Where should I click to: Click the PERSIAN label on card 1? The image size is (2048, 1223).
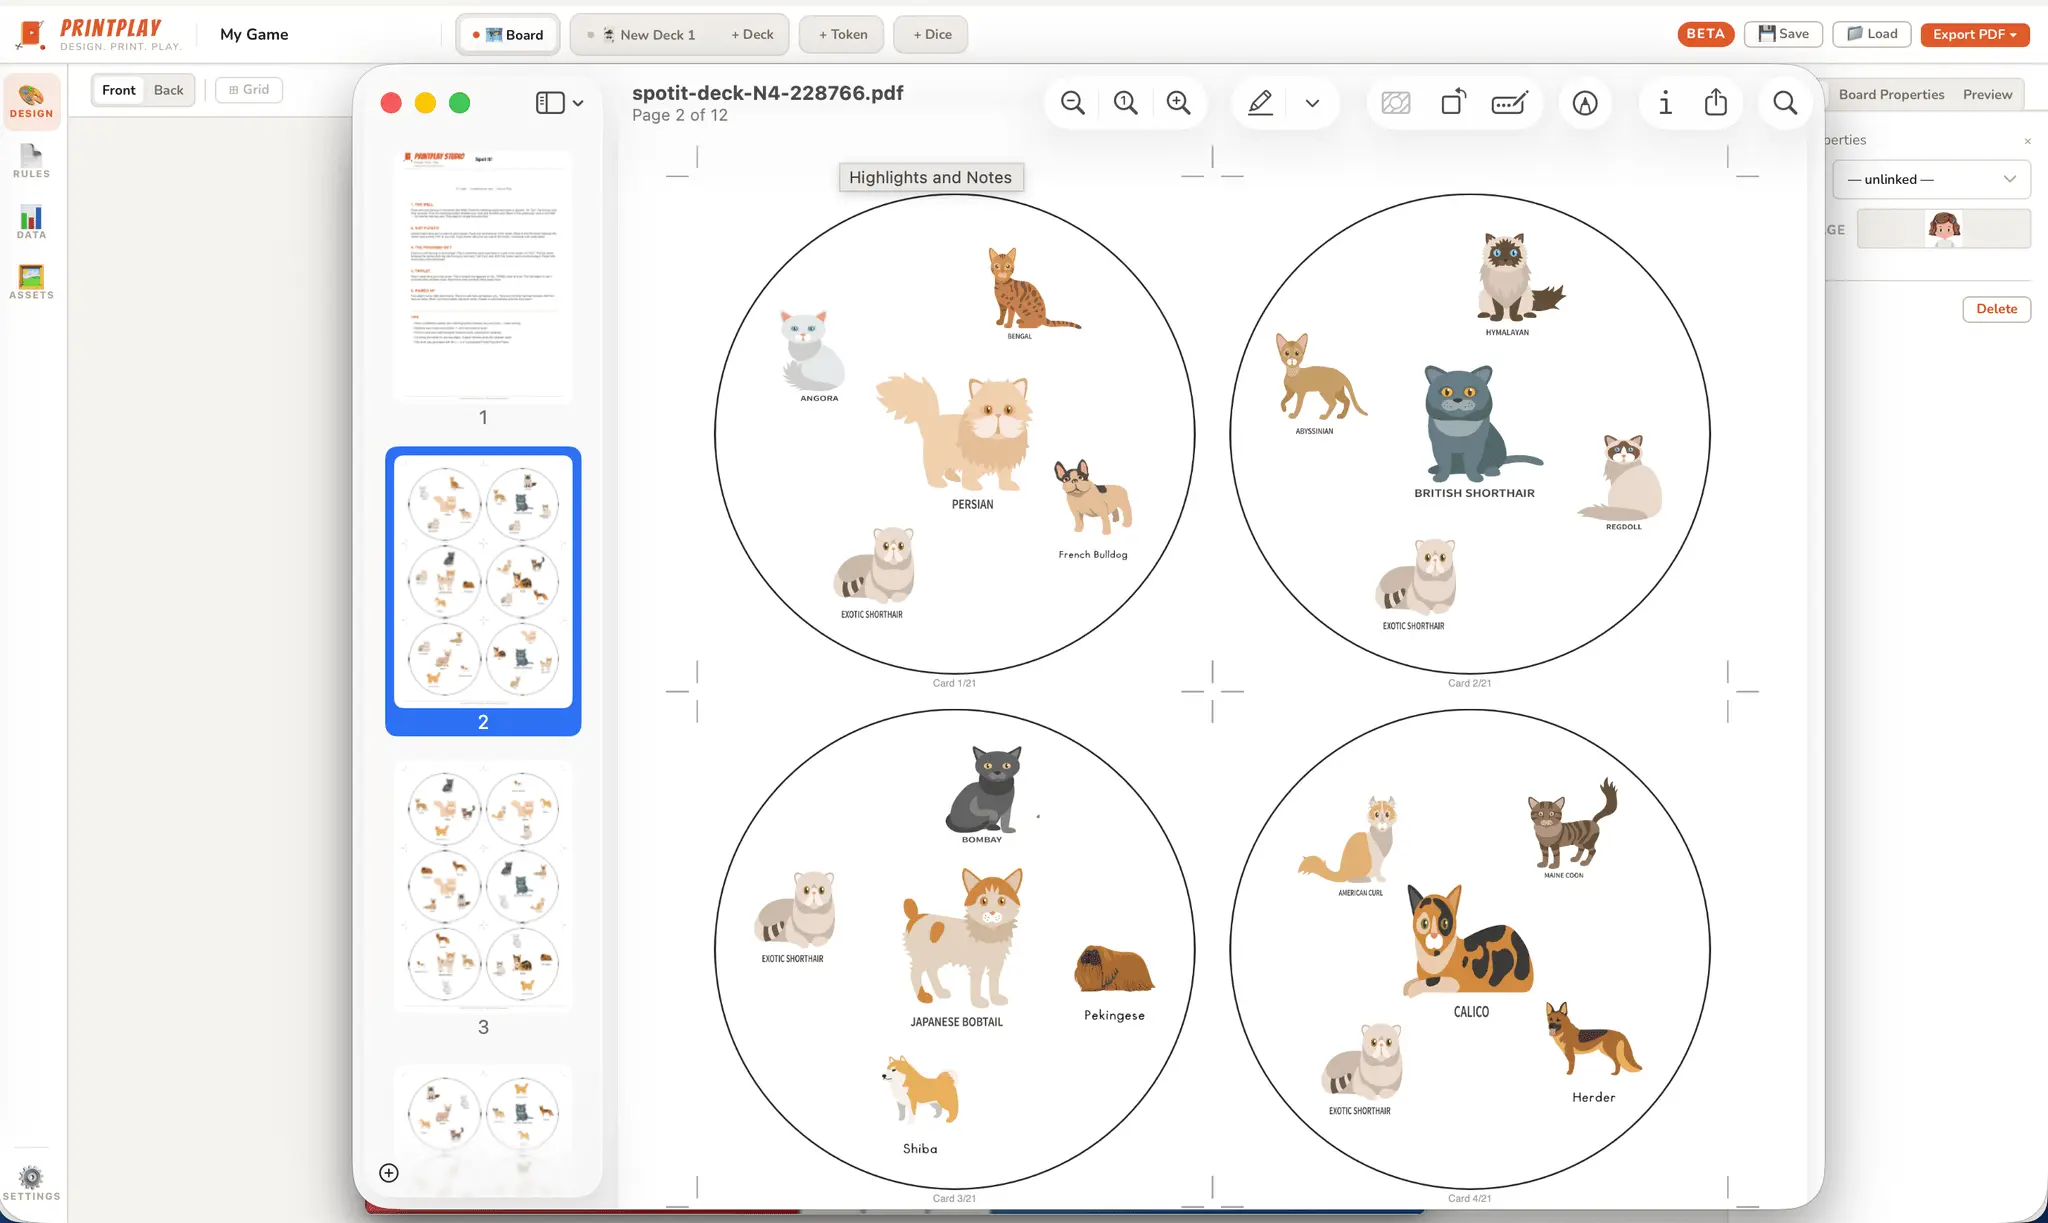click(x=972, y=505)
